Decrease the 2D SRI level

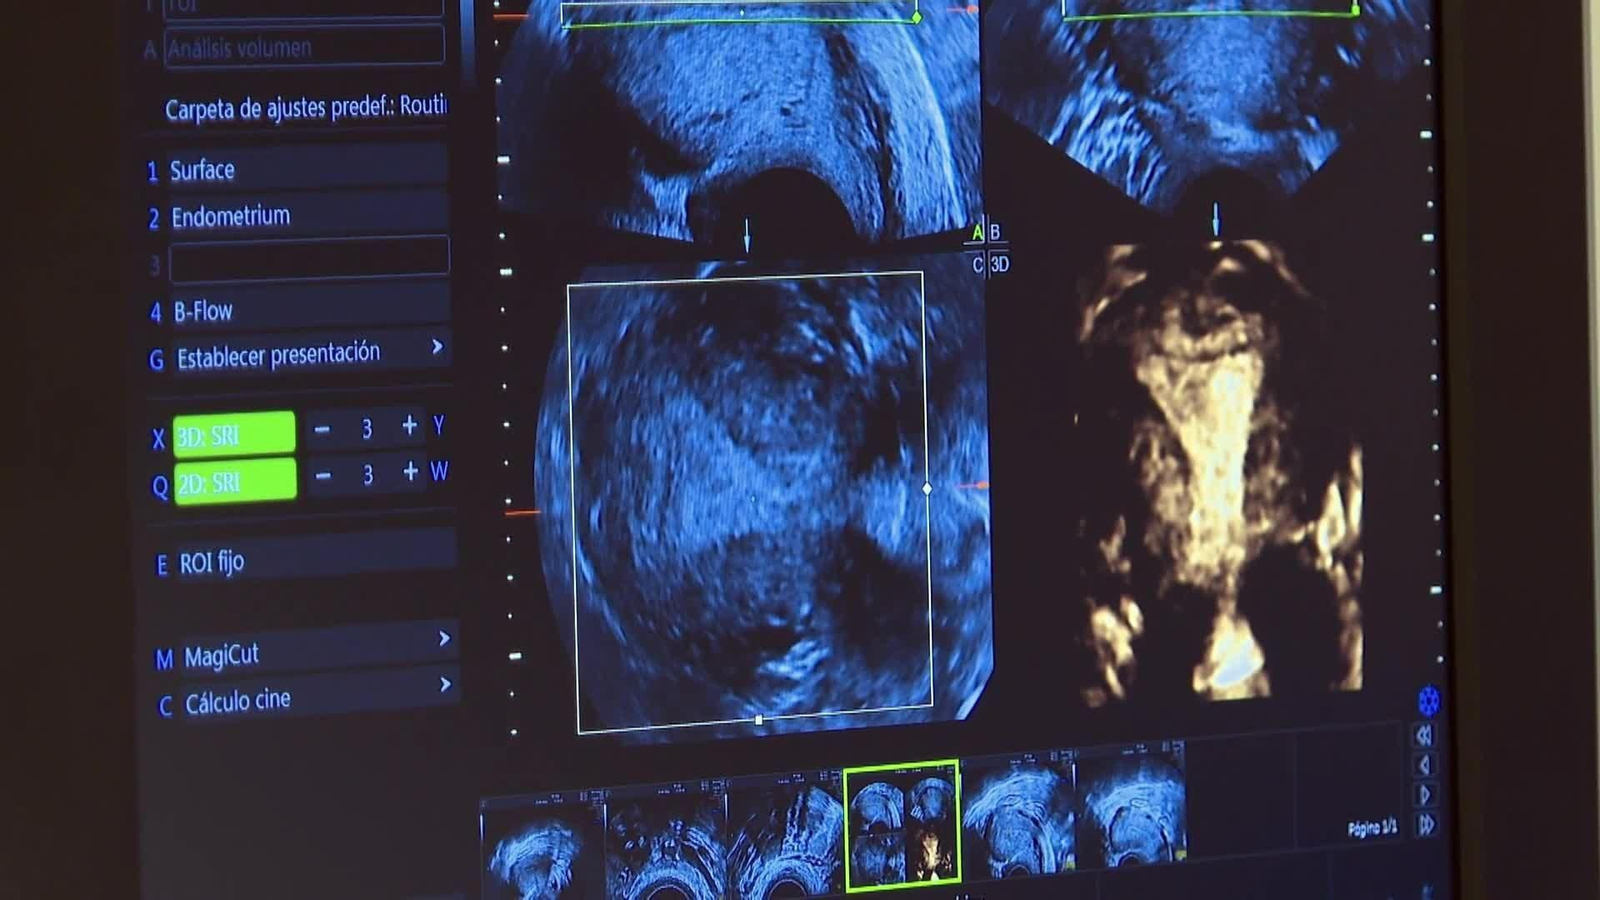[323, 476]
